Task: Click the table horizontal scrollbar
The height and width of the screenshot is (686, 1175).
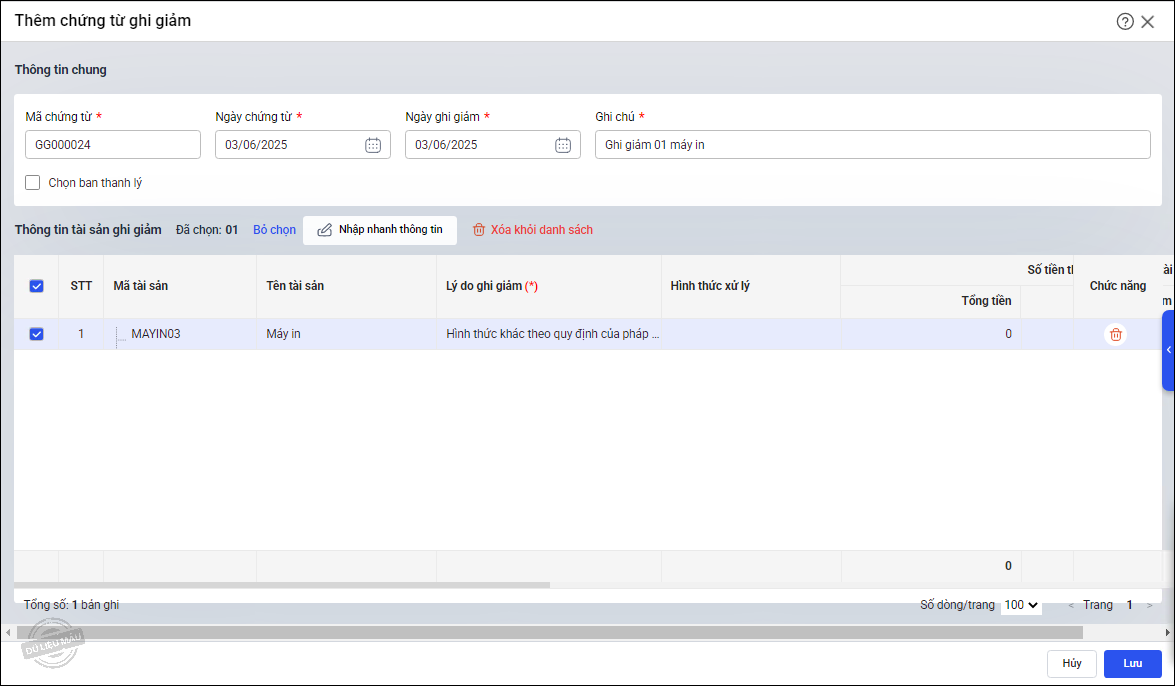Action: (x=282, y=585)
